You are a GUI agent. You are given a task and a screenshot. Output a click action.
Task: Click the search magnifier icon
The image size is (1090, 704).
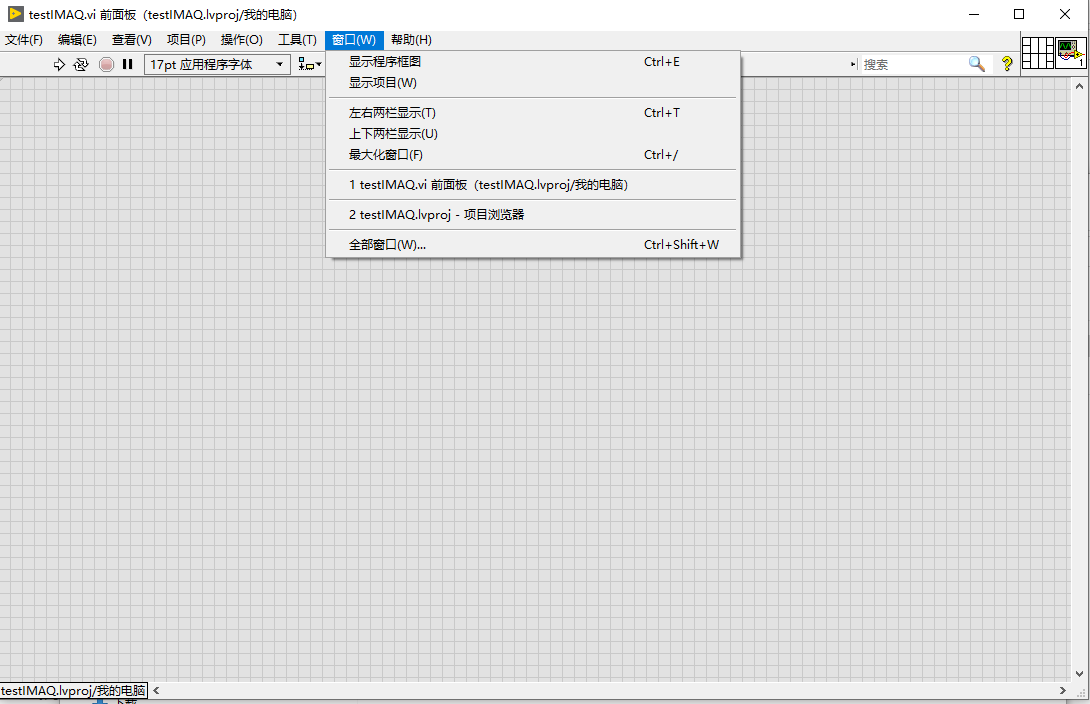point(977,64)
